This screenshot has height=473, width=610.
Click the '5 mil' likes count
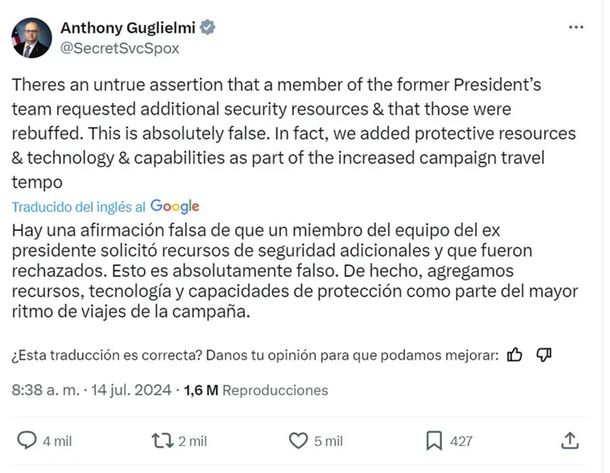(x=328, y=440)
